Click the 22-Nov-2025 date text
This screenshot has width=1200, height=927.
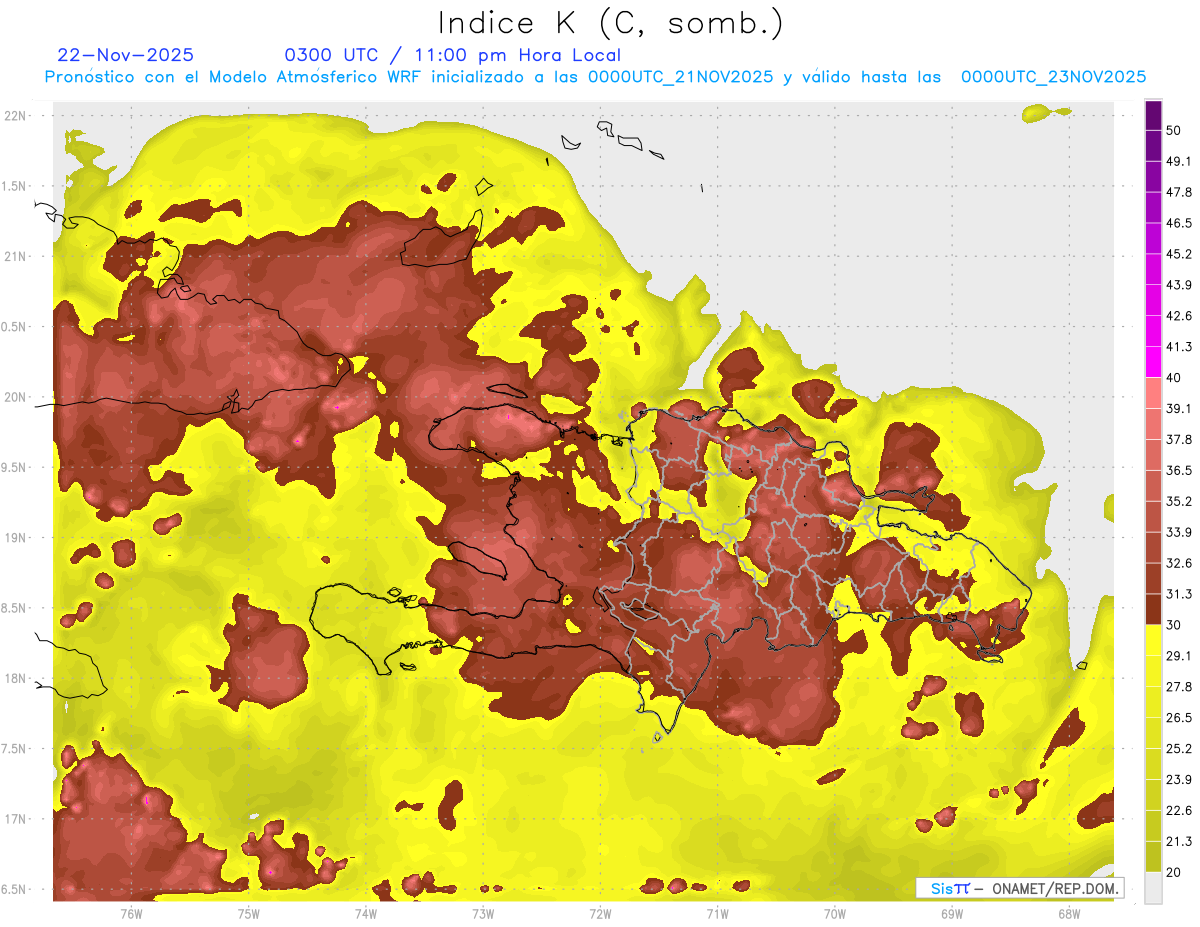click(126, 55)
